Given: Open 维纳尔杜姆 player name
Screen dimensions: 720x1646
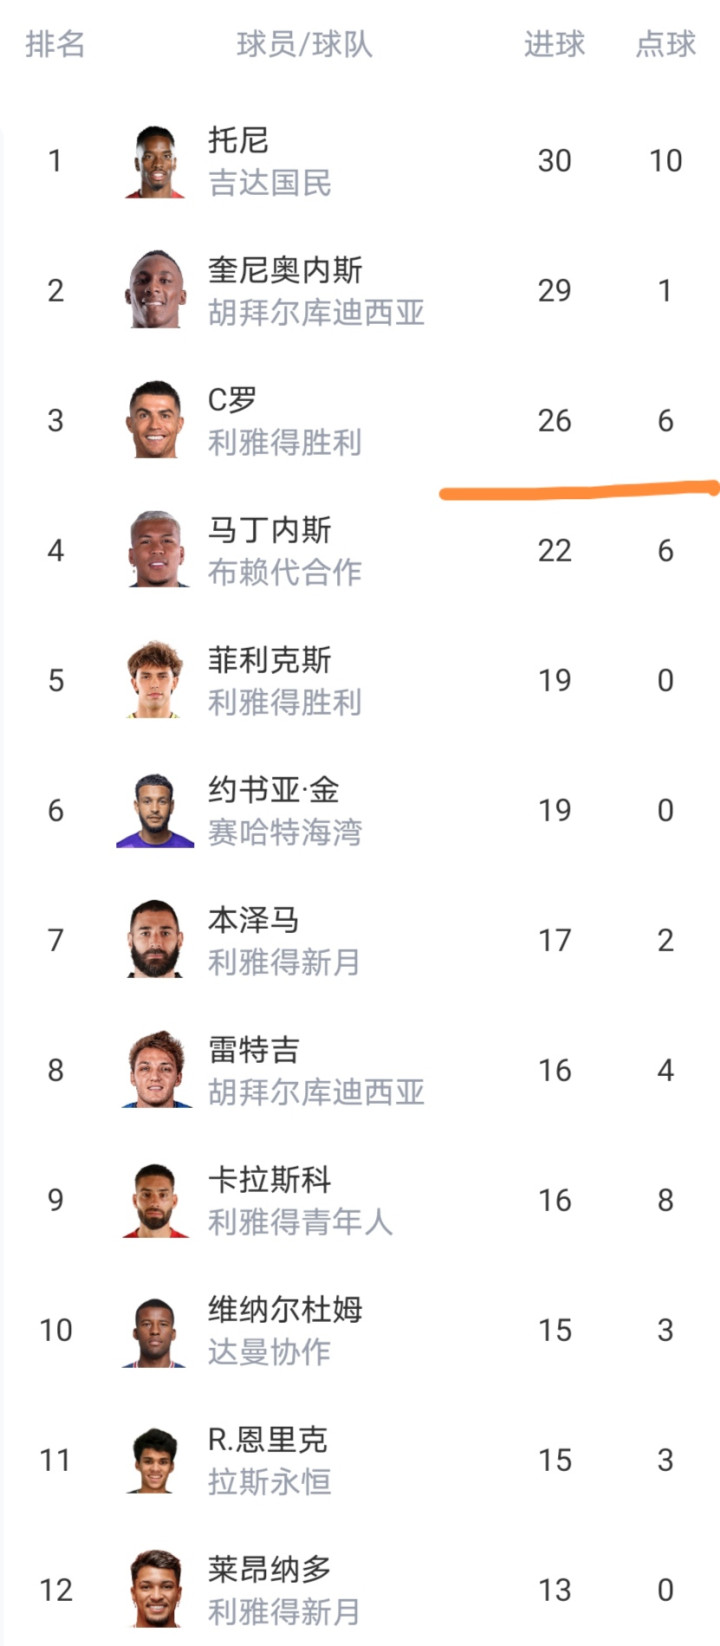Looking at the screenshot, I should click(285, 1310).
